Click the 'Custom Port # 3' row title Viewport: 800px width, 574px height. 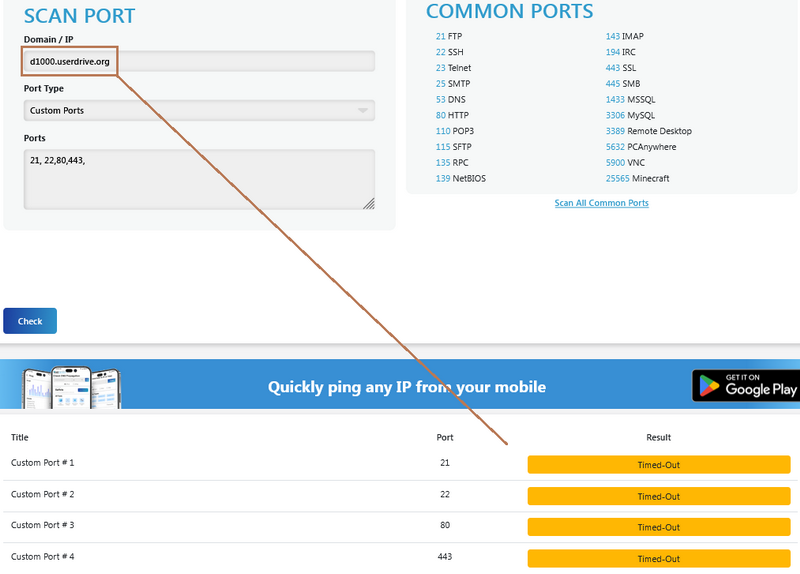coord(42,525)
